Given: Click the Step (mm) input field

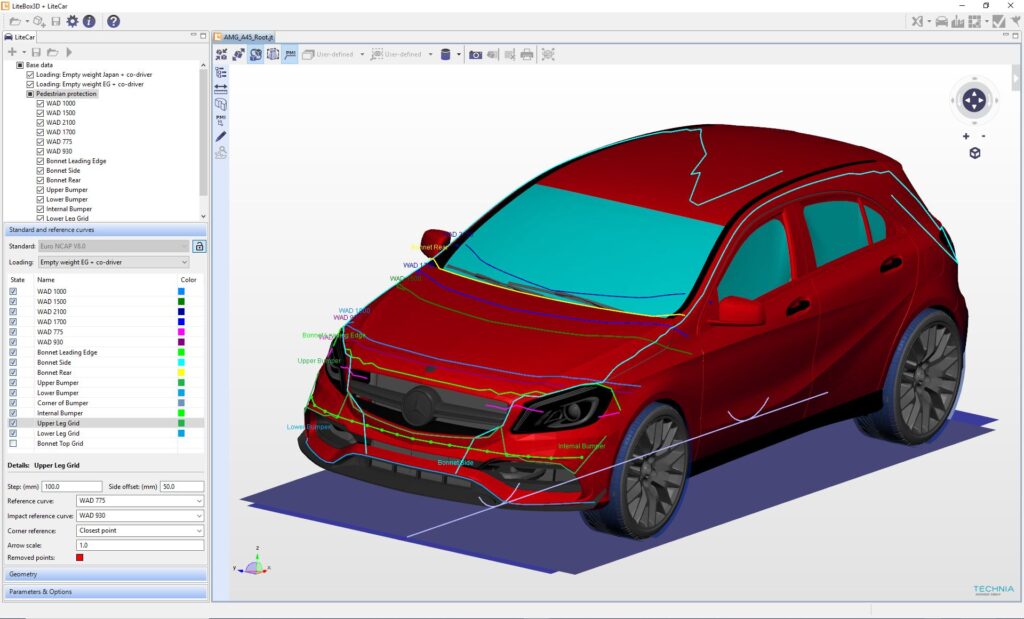Looking at the screenshot, I should coord(72,486).
